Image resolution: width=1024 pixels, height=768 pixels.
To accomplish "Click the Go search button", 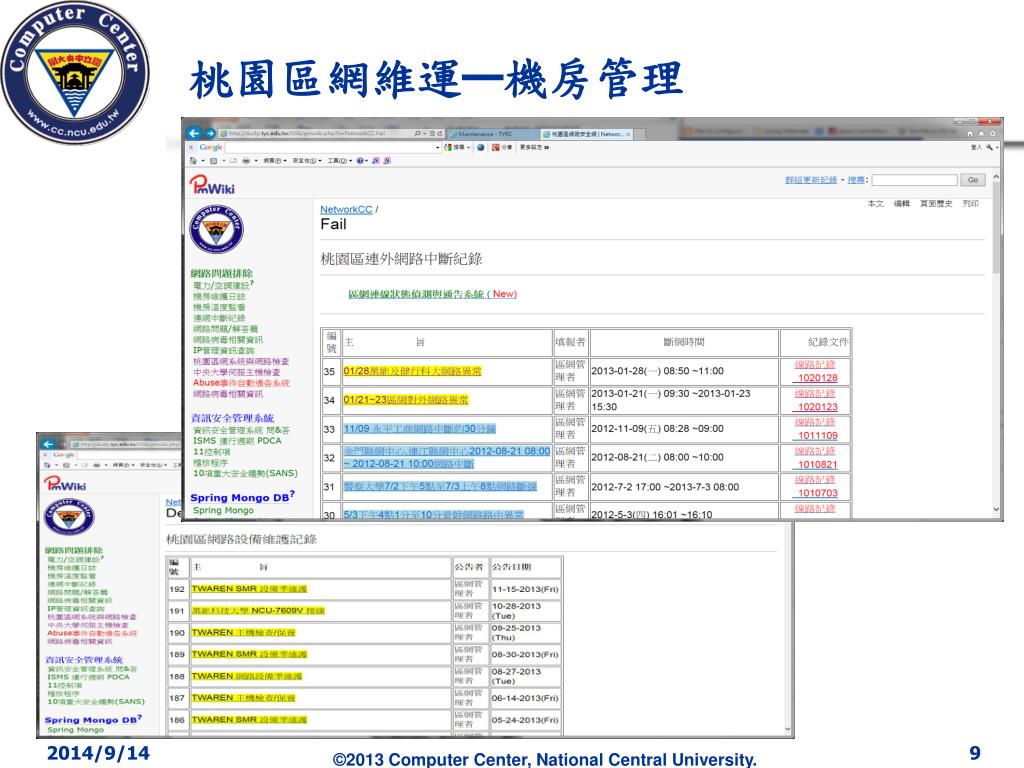I will 973,180.
